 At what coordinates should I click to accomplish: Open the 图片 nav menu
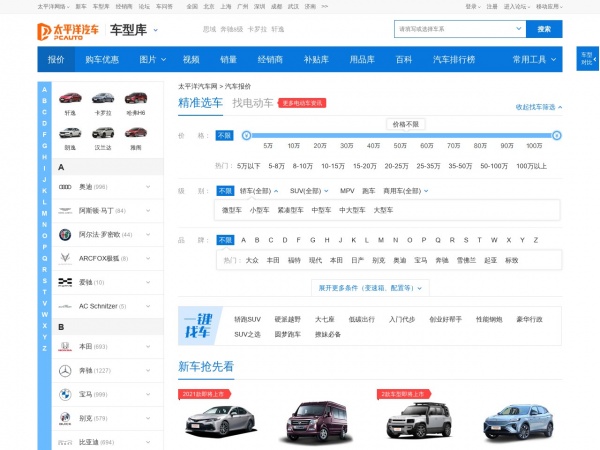(152, 59)
